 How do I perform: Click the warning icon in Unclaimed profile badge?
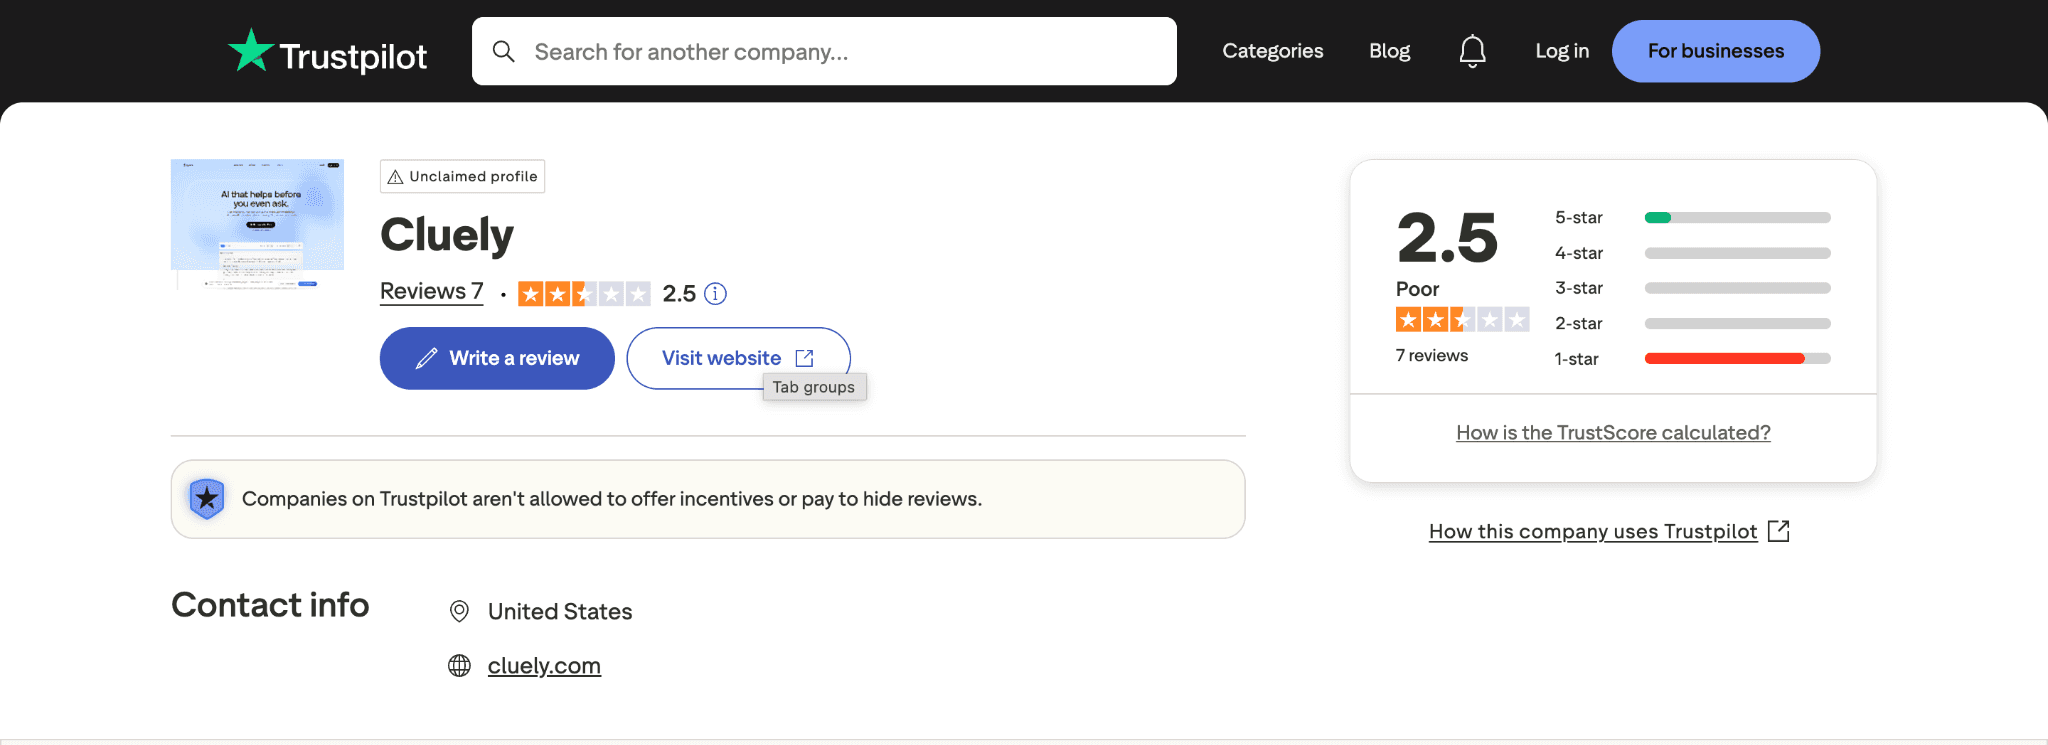pos(396,177)
